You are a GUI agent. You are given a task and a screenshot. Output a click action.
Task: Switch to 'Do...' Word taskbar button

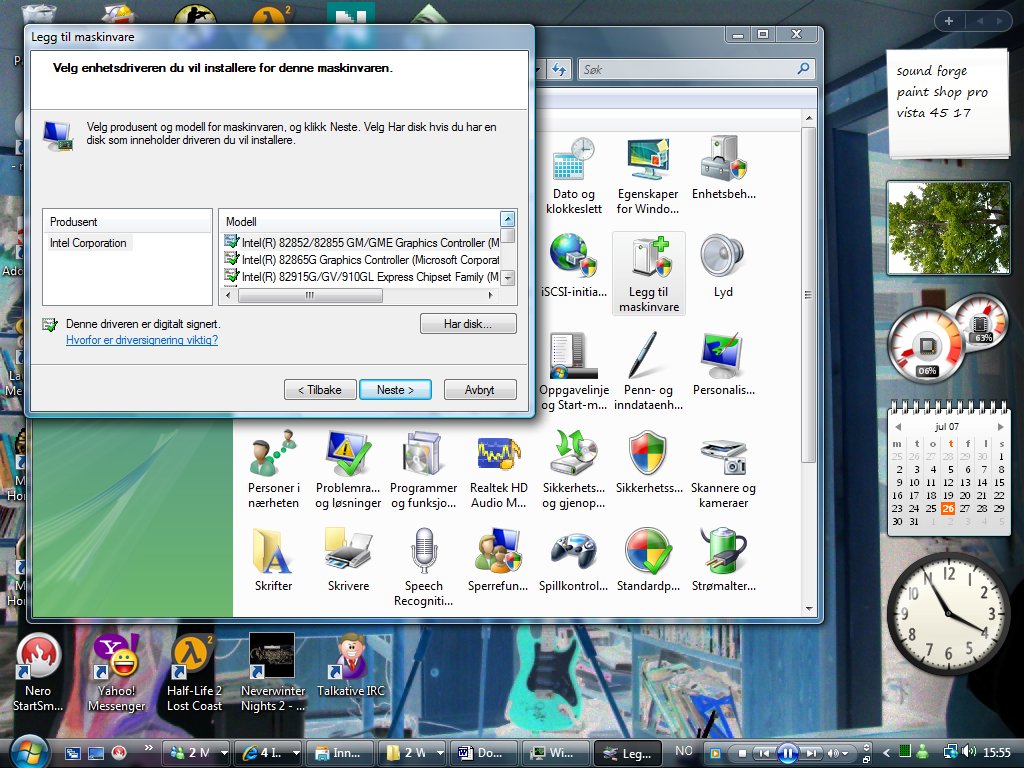tap(485, 753)
